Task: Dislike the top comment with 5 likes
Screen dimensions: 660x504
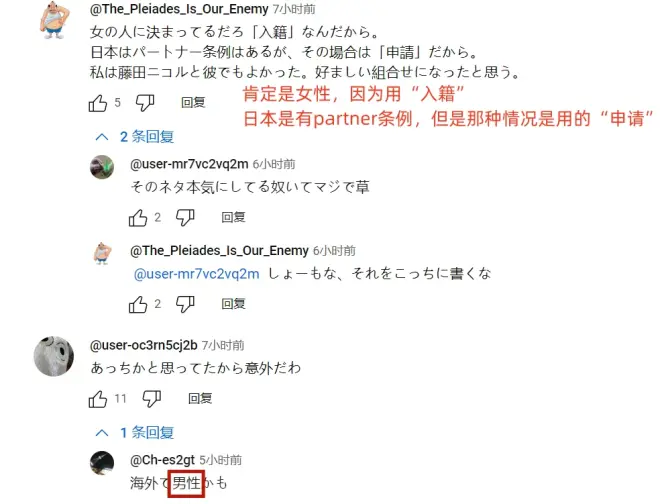Action: pos(145,103)
